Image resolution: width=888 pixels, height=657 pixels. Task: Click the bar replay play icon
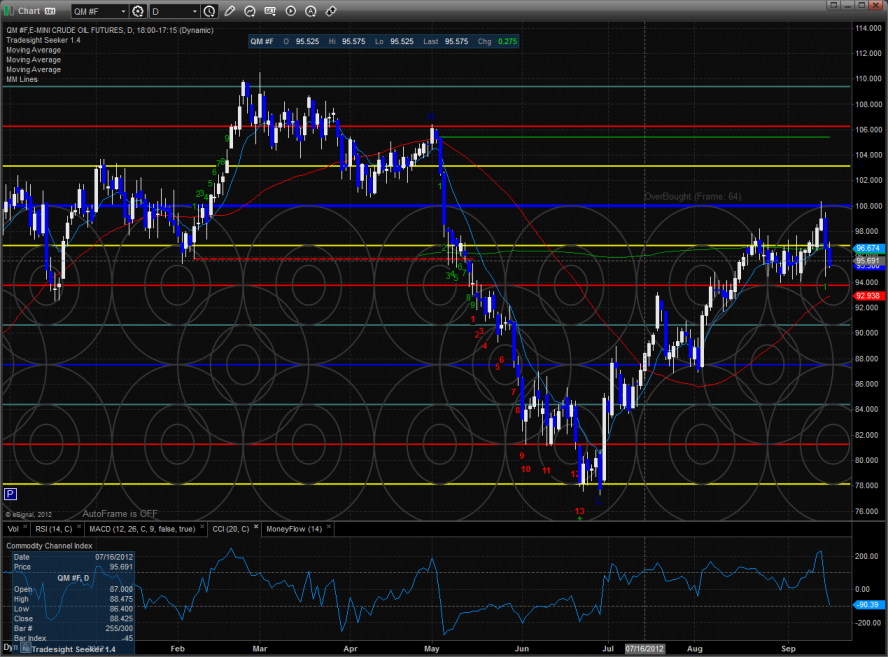coord(290,11)
